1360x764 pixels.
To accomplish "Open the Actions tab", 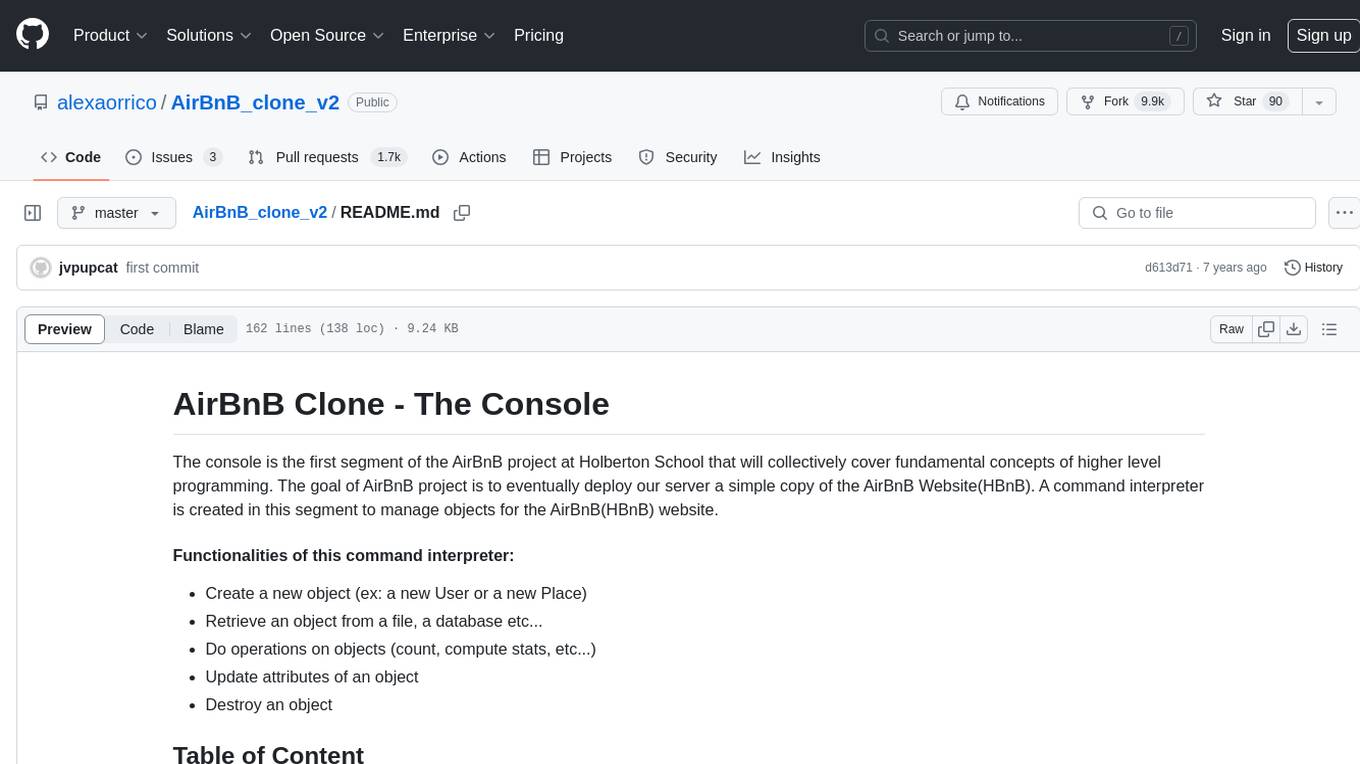I will pos(469,157).
